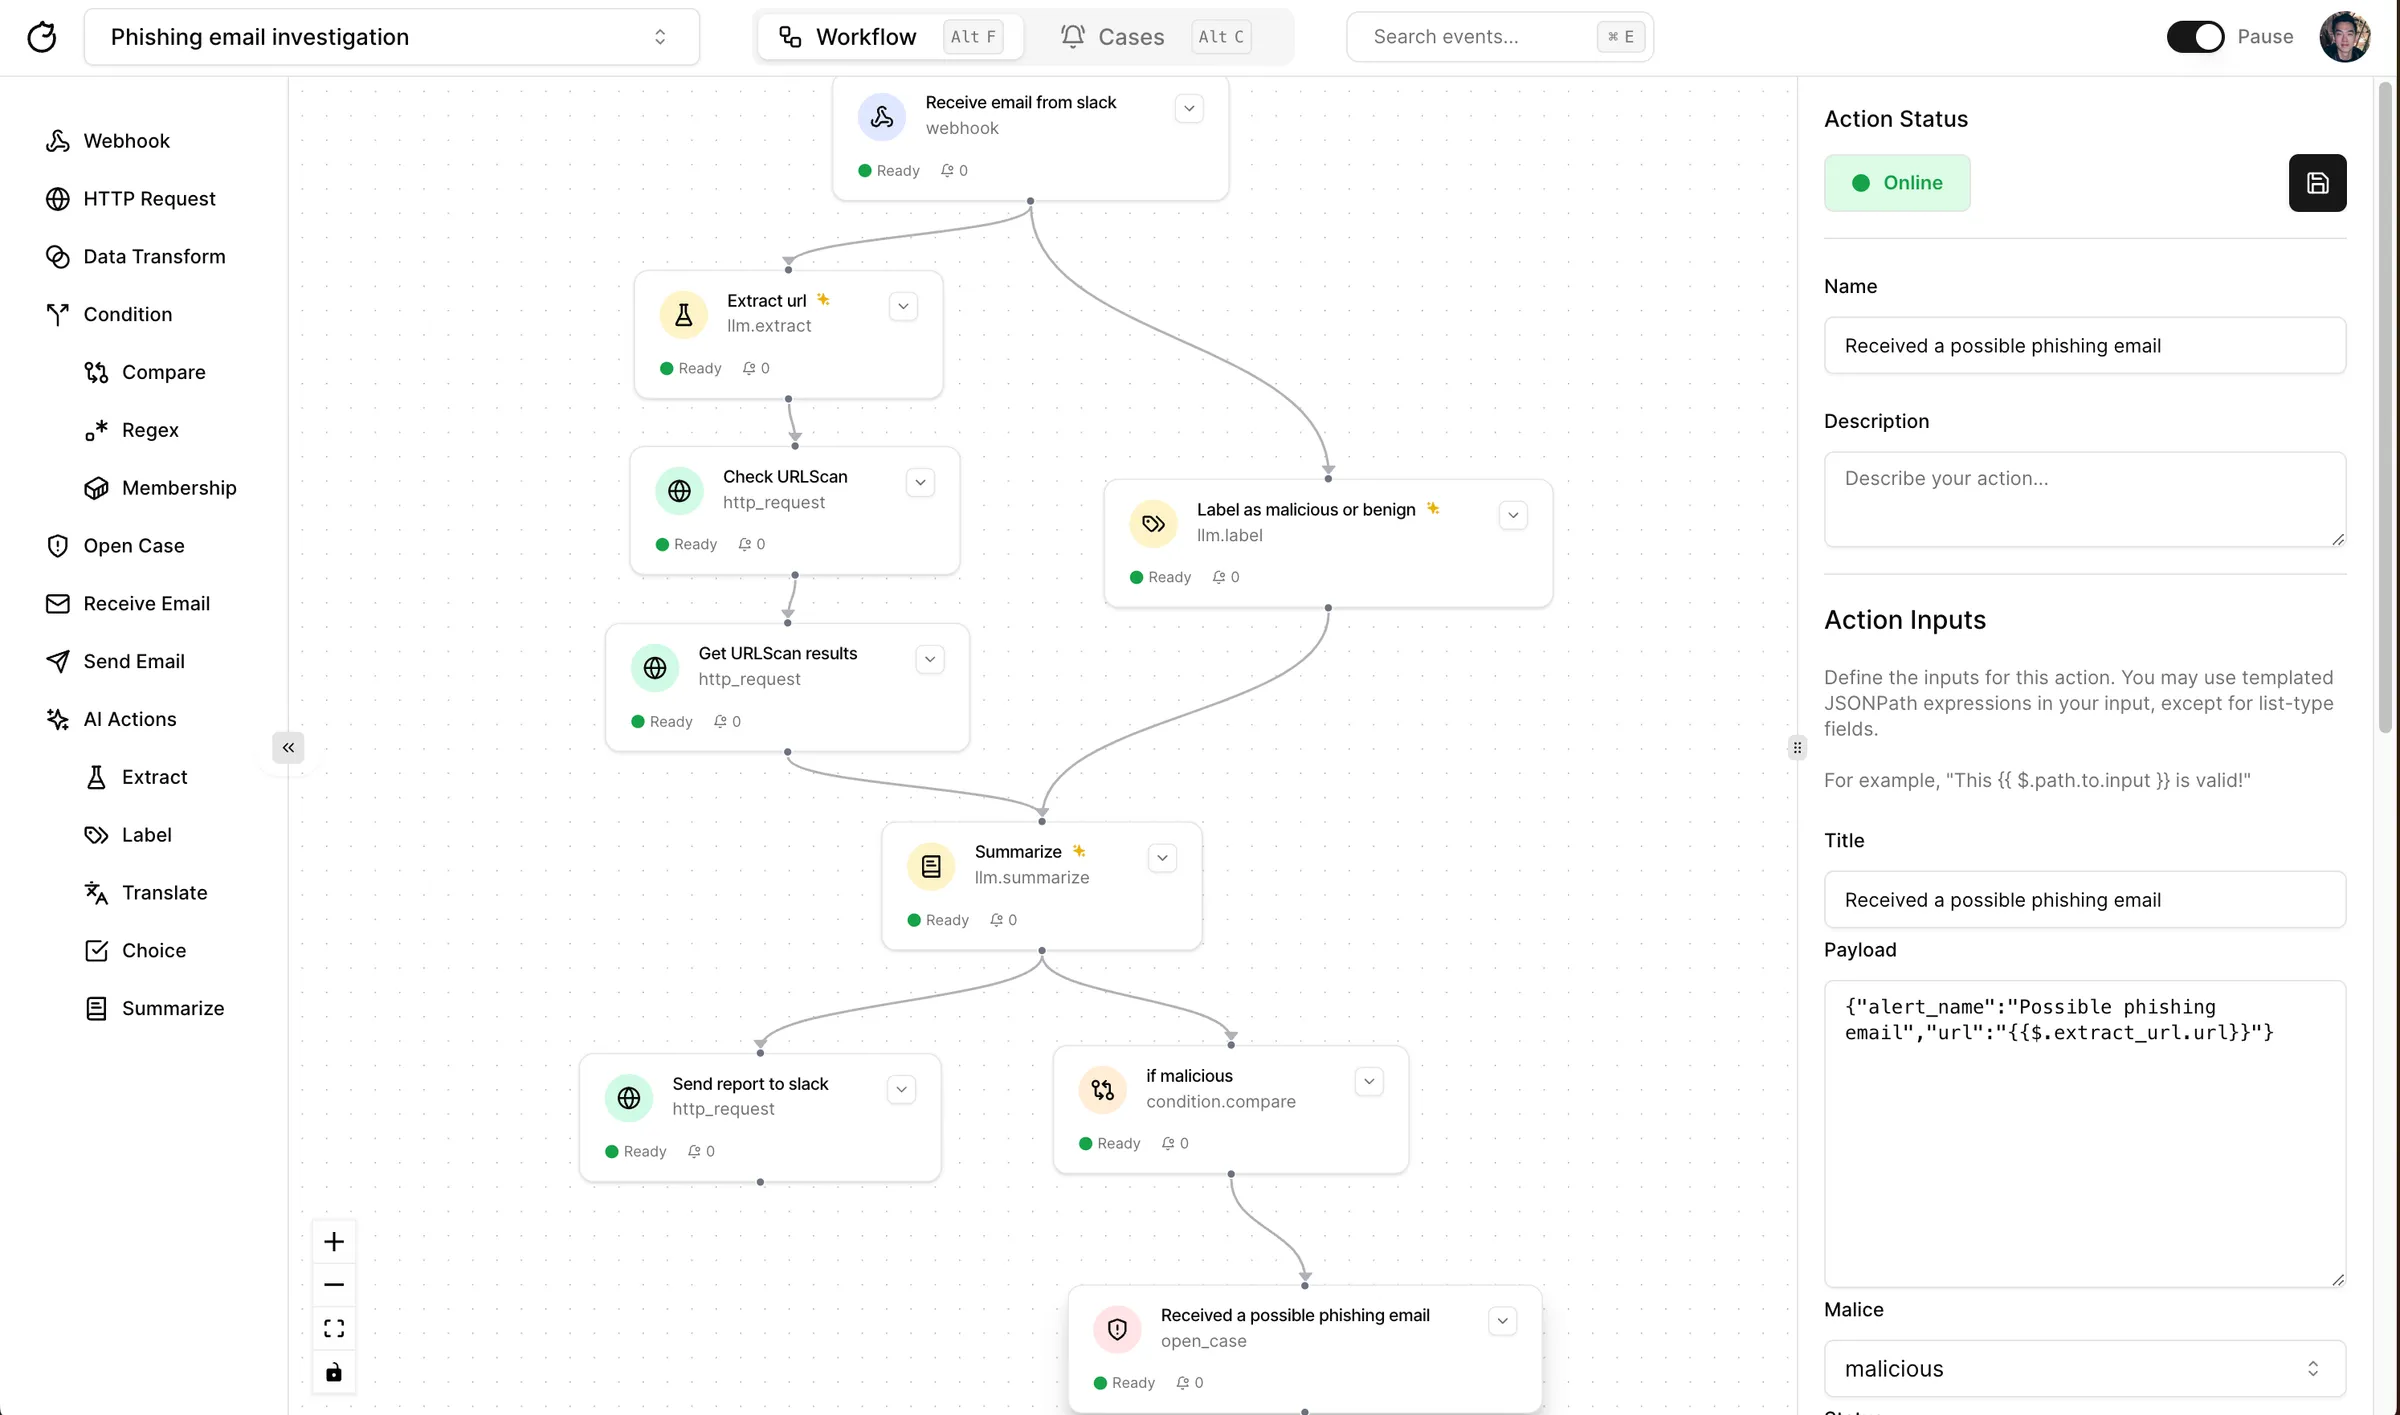Select the Regex data transform
This screenshot has height=1415, width=2400.
tap(150, 429)
